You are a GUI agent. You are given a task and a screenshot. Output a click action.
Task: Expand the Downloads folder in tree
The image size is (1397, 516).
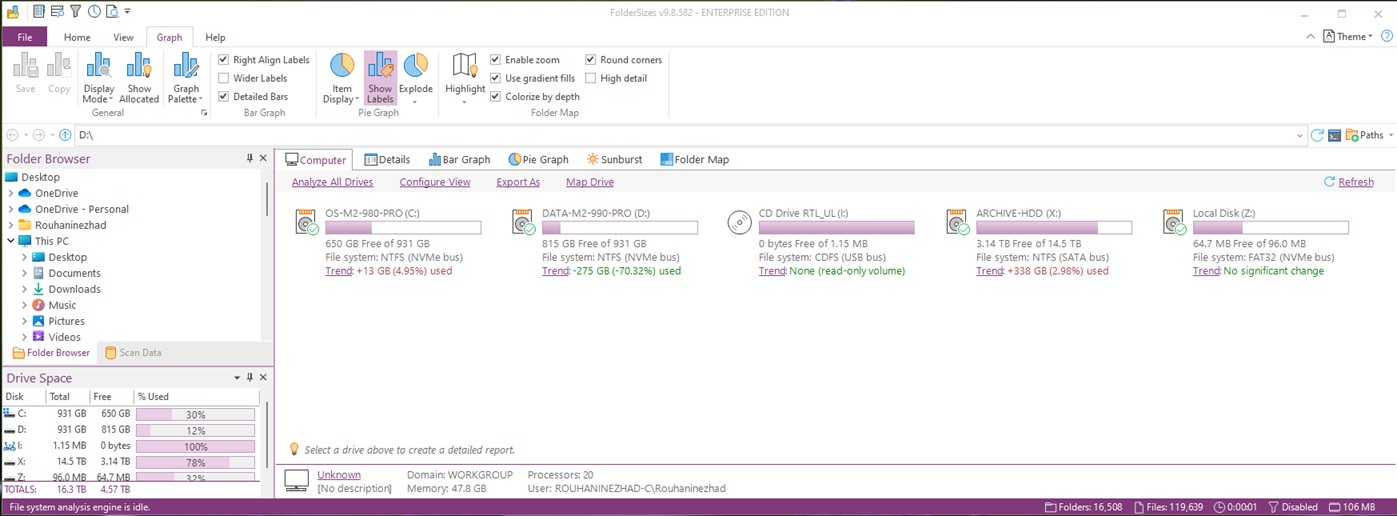(x=25, y=289)
